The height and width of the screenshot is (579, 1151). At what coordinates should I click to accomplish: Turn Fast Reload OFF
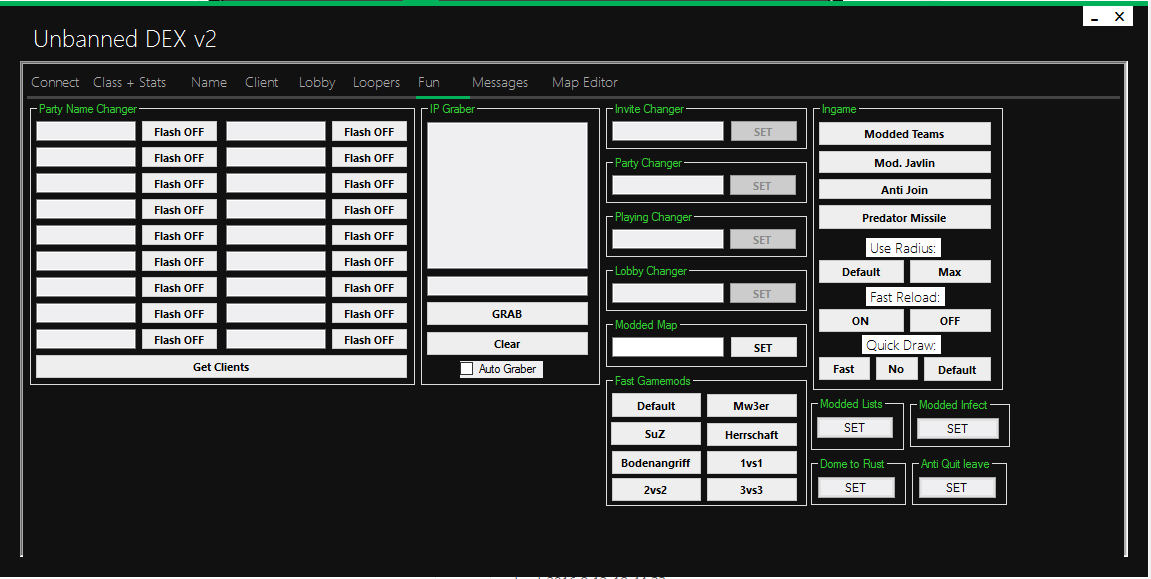click(950, 321)
